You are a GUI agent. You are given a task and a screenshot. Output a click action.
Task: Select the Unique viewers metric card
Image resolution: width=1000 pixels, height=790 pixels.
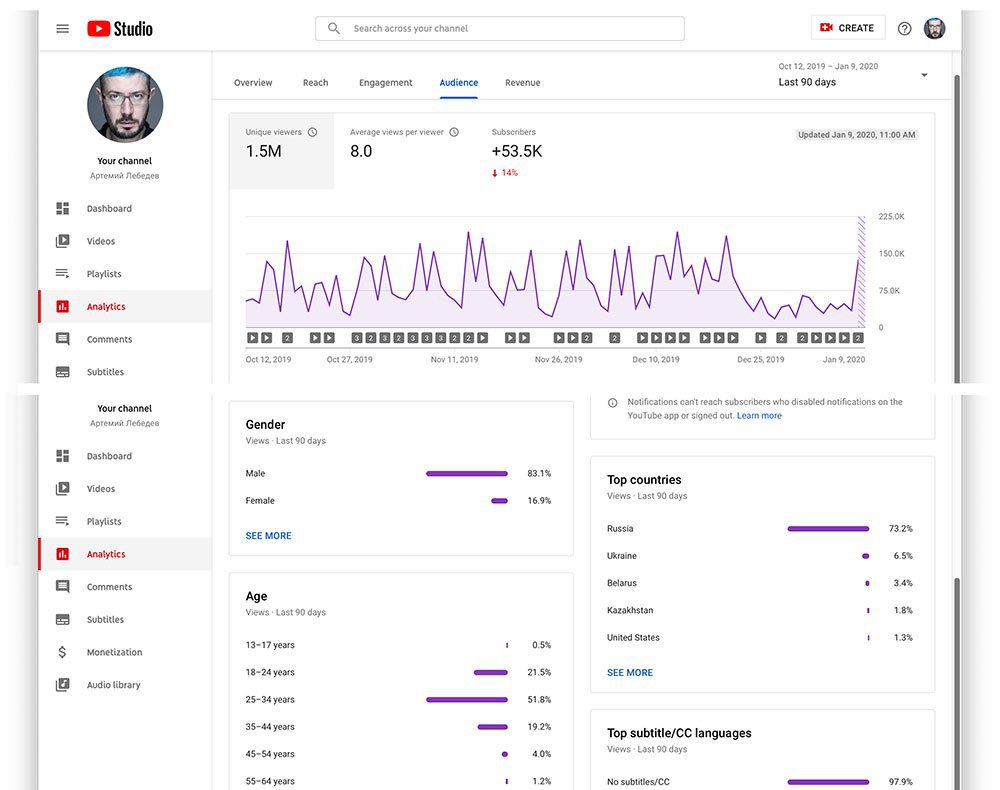point(281,151)
